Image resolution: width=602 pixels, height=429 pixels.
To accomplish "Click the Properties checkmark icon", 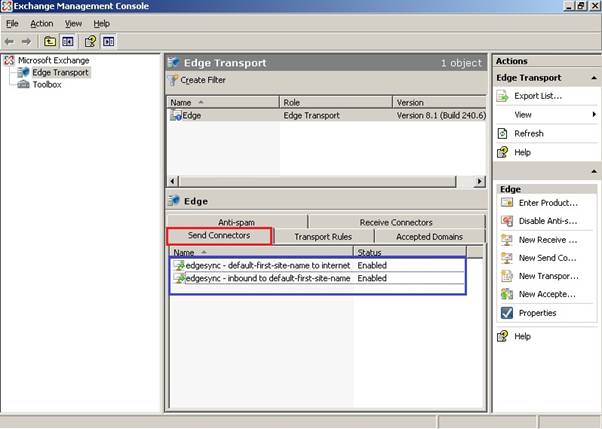I will click(x=507, y=313).
